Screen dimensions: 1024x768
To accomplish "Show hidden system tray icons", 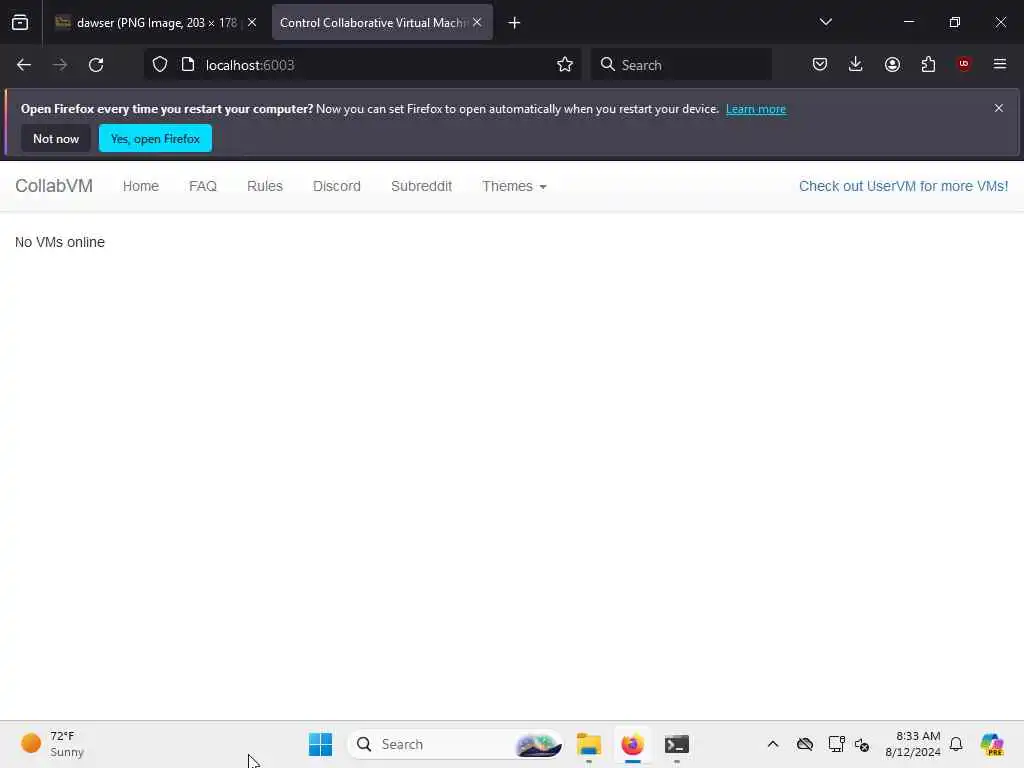I will pyautogui.click(x=773, y=744).
